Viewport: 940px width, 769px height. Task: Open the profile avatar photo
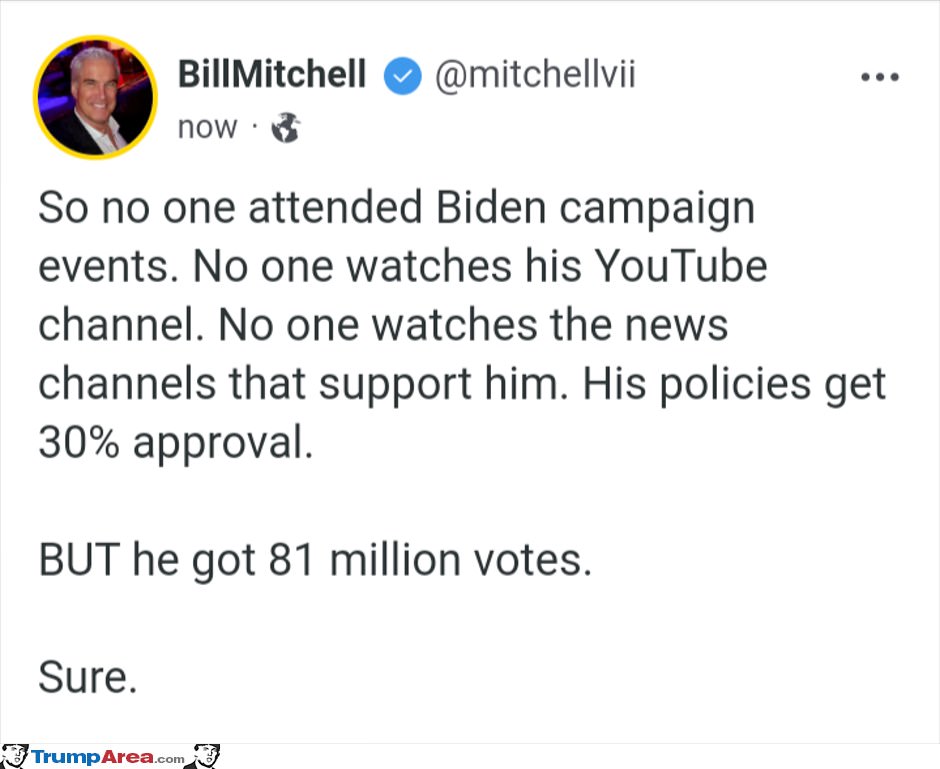(95, 97)
